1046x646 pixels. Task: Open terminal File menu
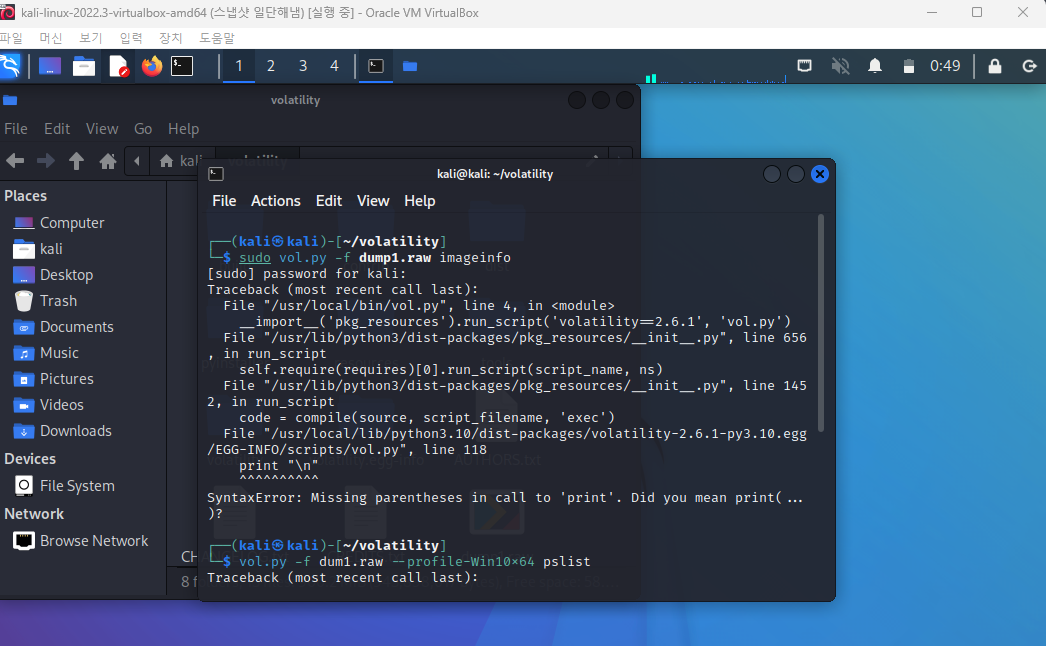click(224, 201)
